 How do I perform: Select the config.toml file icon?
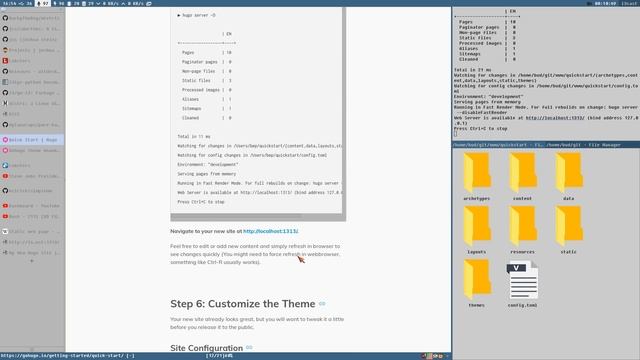[x=522, y=280]
